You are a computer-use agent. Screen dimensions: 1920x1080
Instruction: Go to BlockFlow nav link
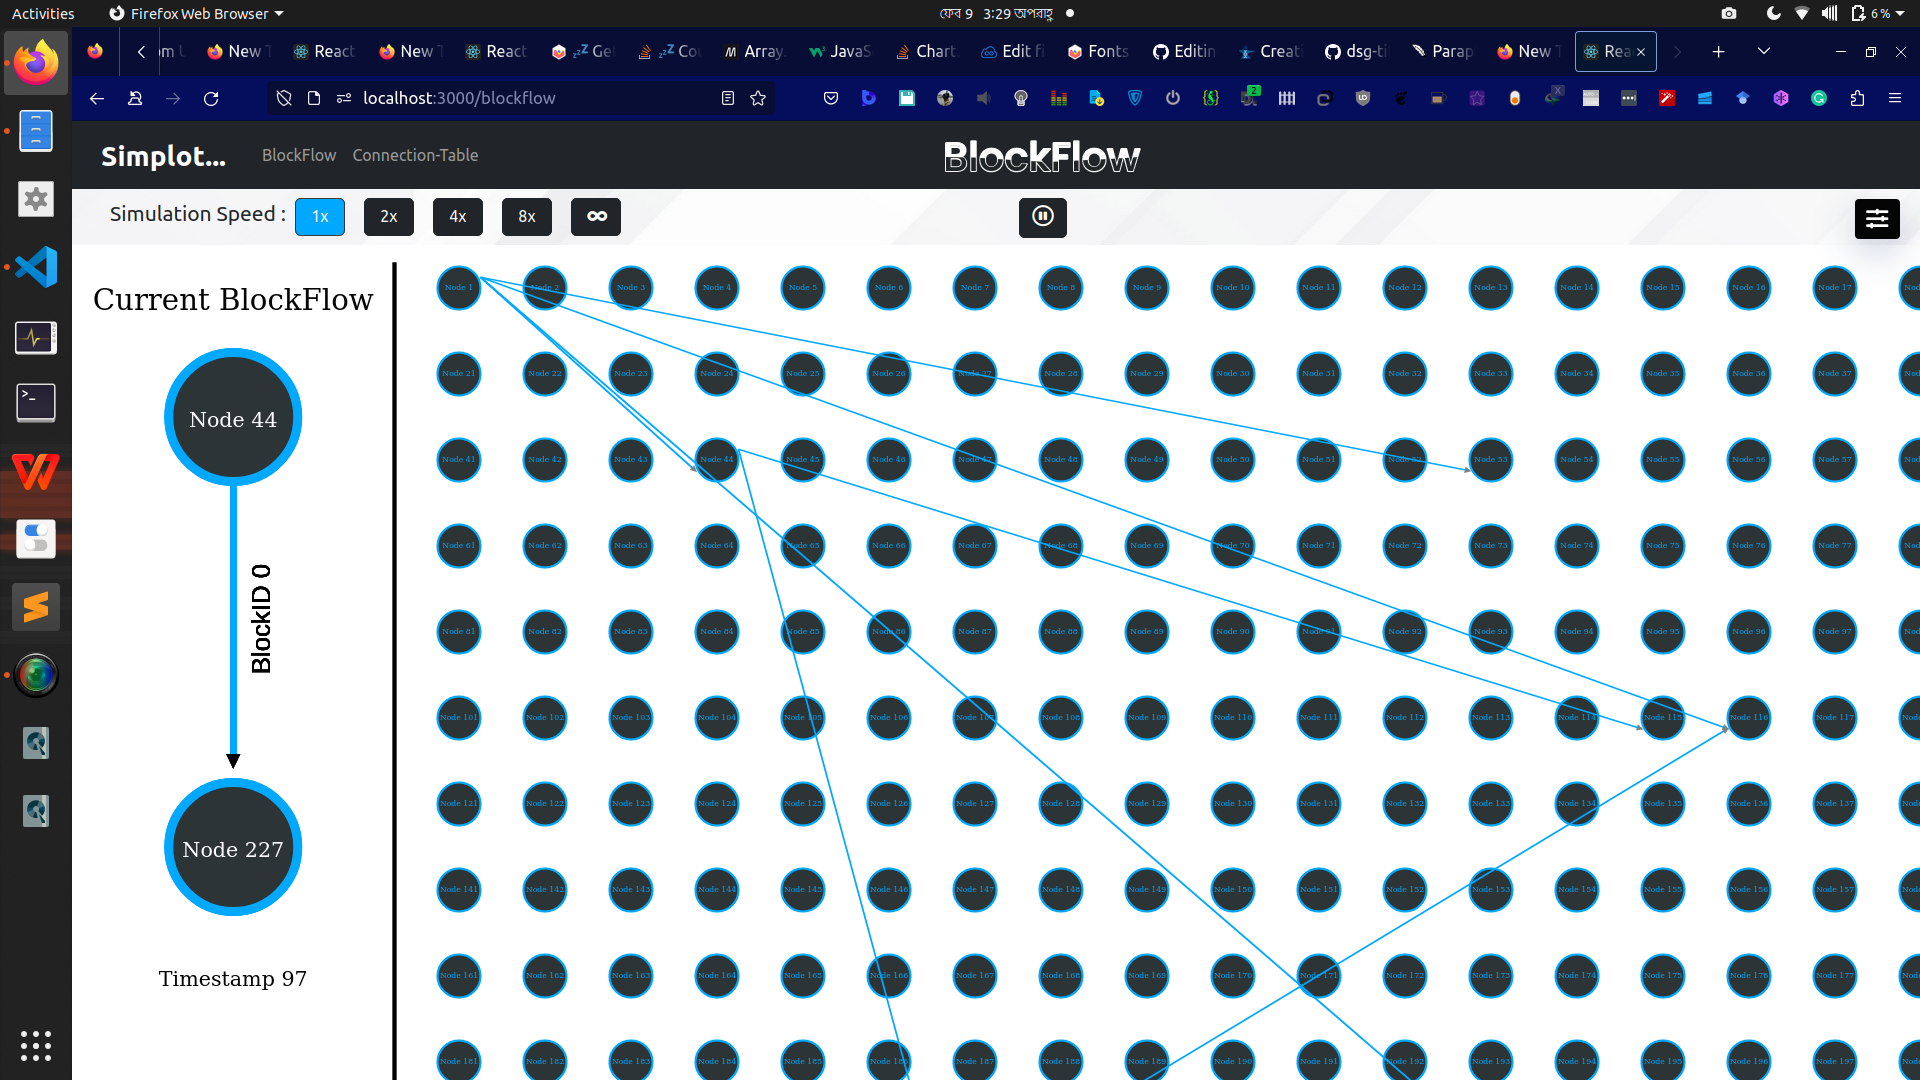click(299, 155)
